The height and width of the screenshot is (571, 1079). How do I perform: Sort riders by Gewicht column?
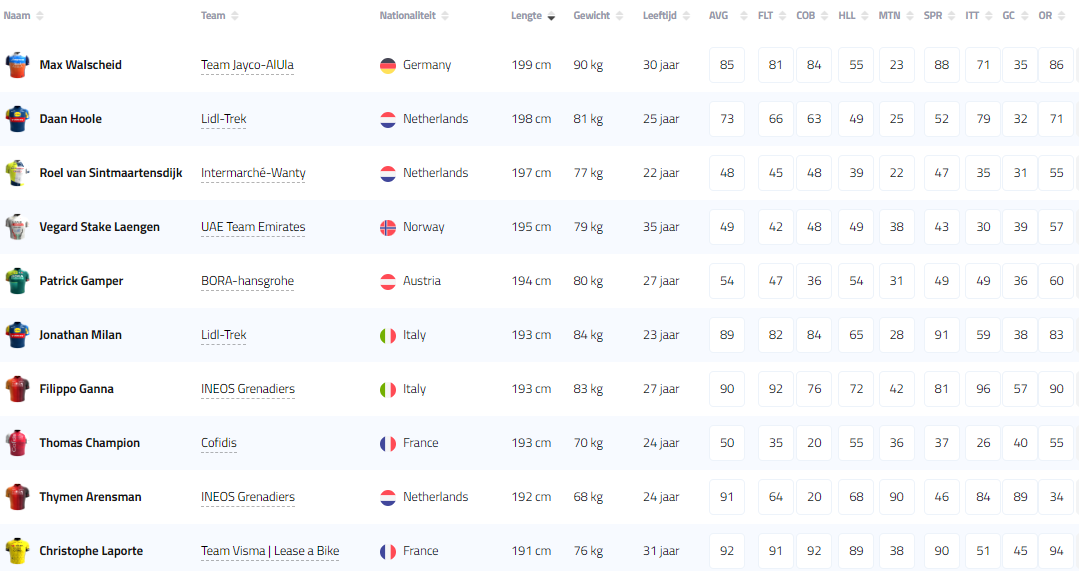pyautogui.click(x=591, y=16)
